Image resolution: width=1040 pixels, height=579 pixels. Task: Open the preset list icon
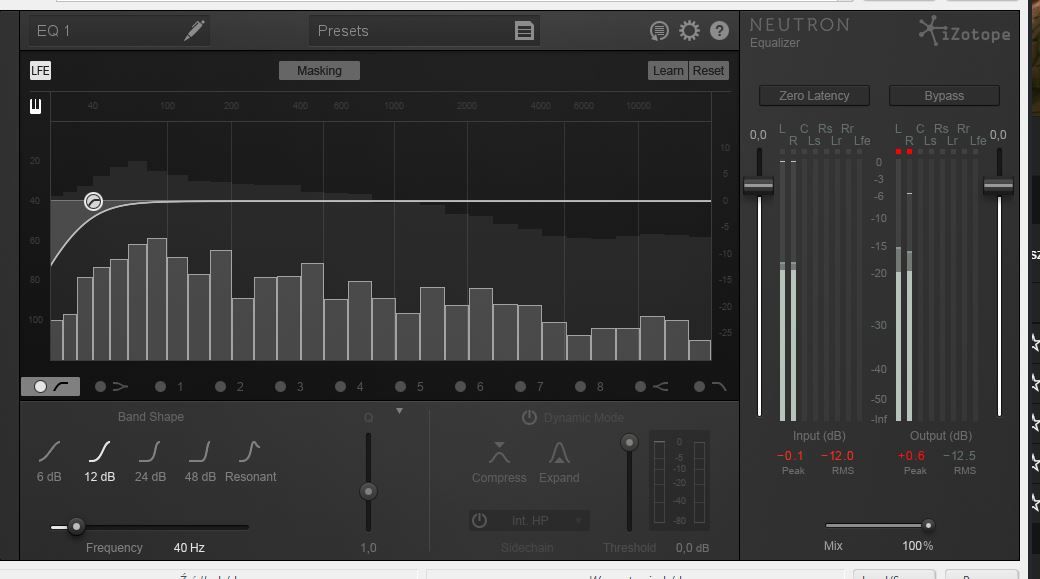pyautogui.click(x=524, y=31)
